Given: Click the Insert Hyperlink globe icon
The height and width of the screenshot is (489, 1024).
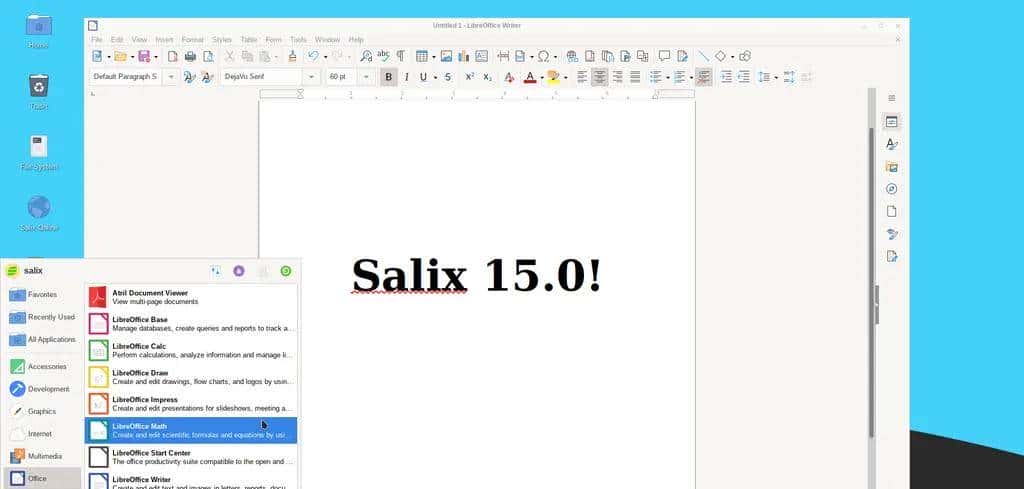Looking at the screenshot, I should pyautogui.click(x=572, y=56).
